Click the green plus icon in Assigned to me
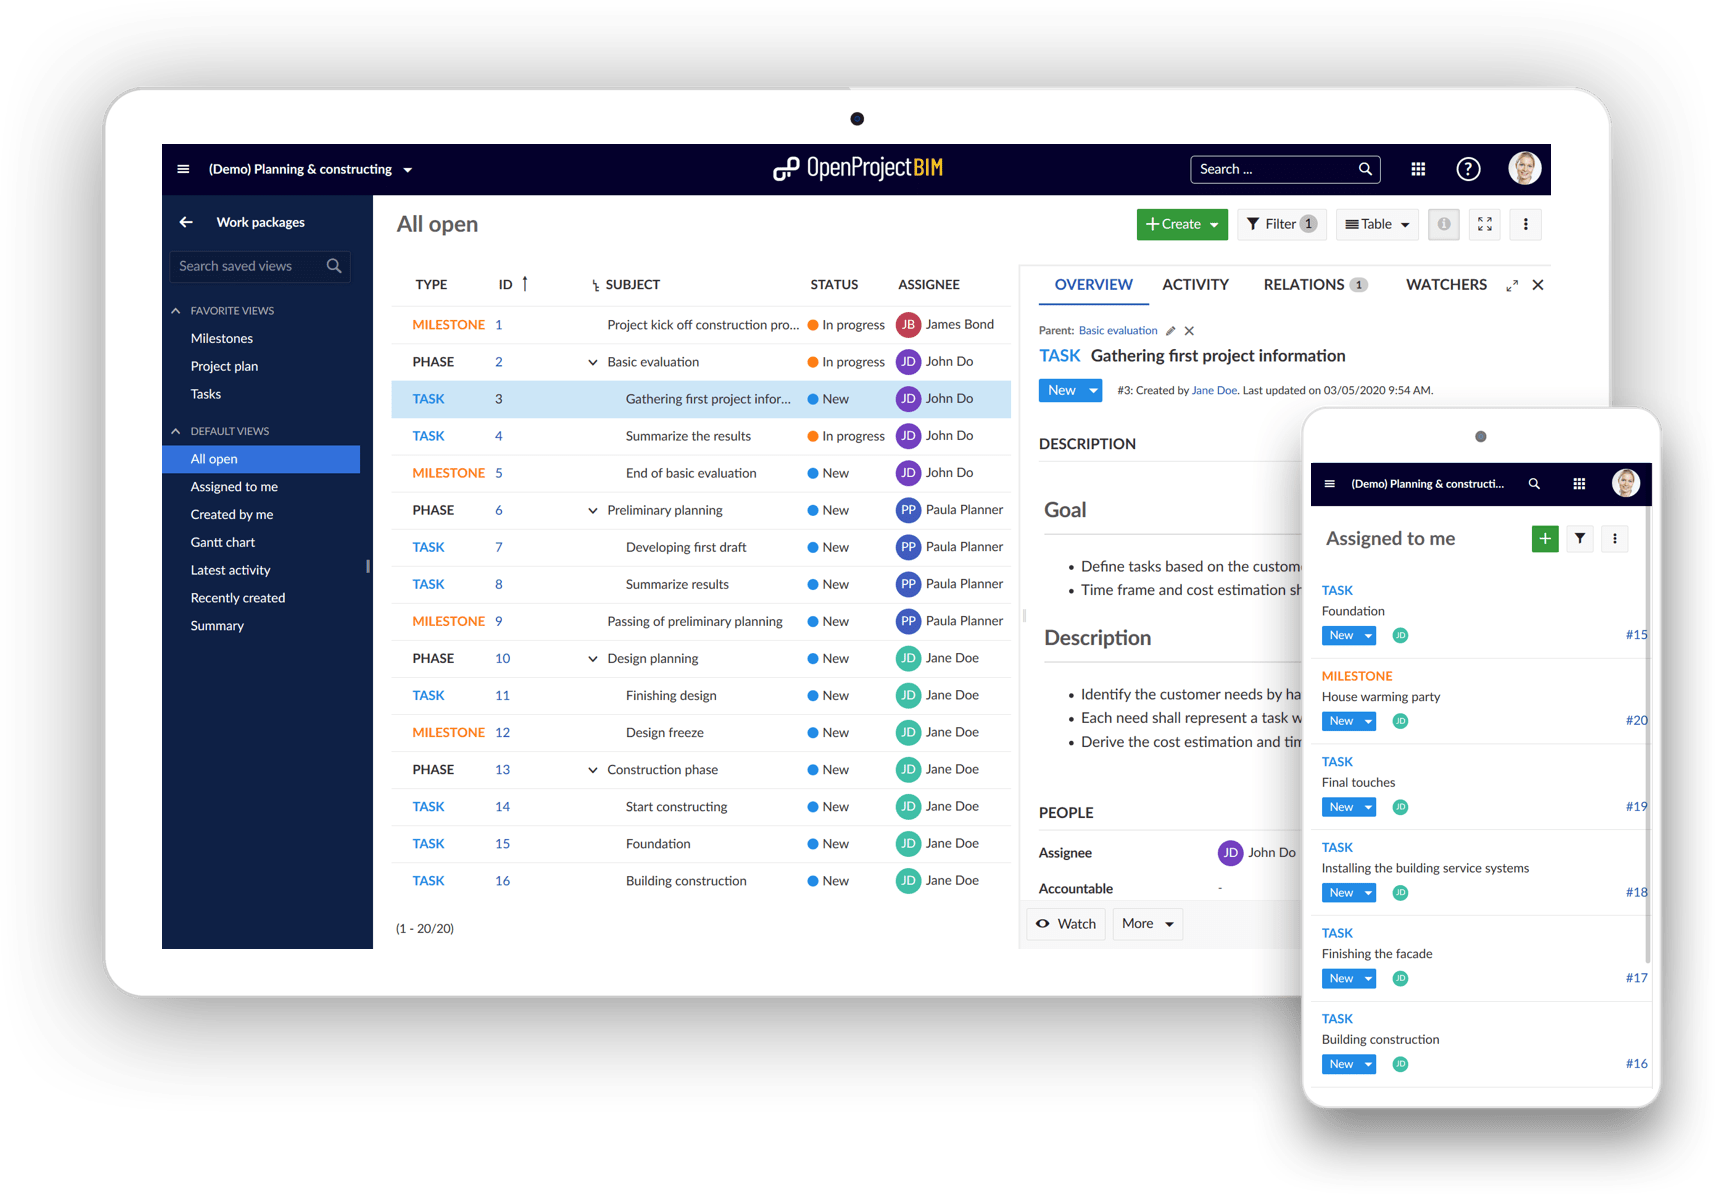1715x1194 pixels. 1544,538
